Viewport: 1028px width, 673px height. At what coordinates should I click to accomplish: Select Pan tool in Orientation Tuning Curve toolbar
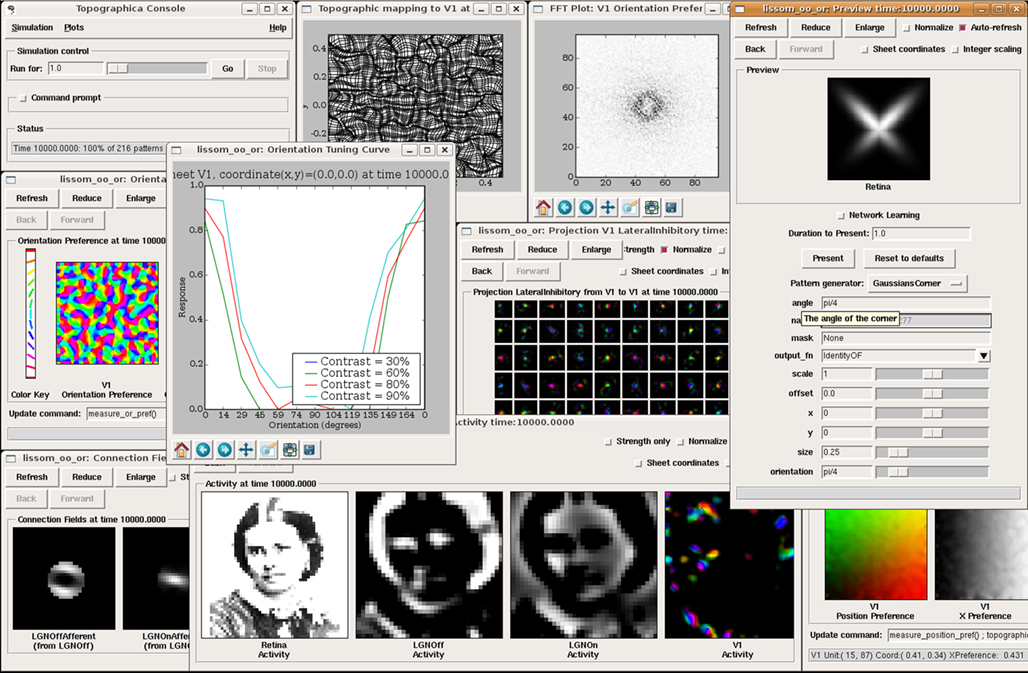click(246, 450)
